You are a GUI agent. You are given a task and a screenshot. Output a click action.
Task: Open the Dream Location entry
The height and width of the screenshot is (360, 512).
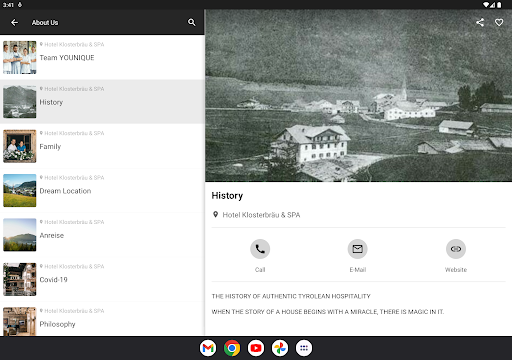tap(102, 190)
